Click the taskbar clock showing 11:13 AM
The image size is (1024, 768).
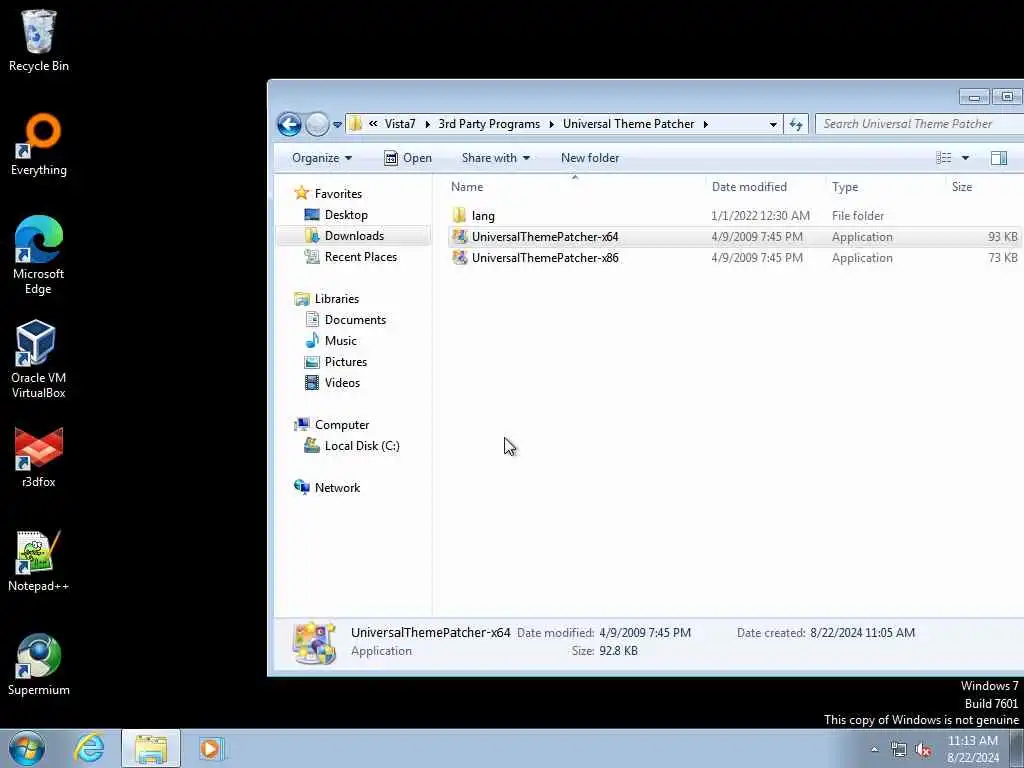point(973,749)
